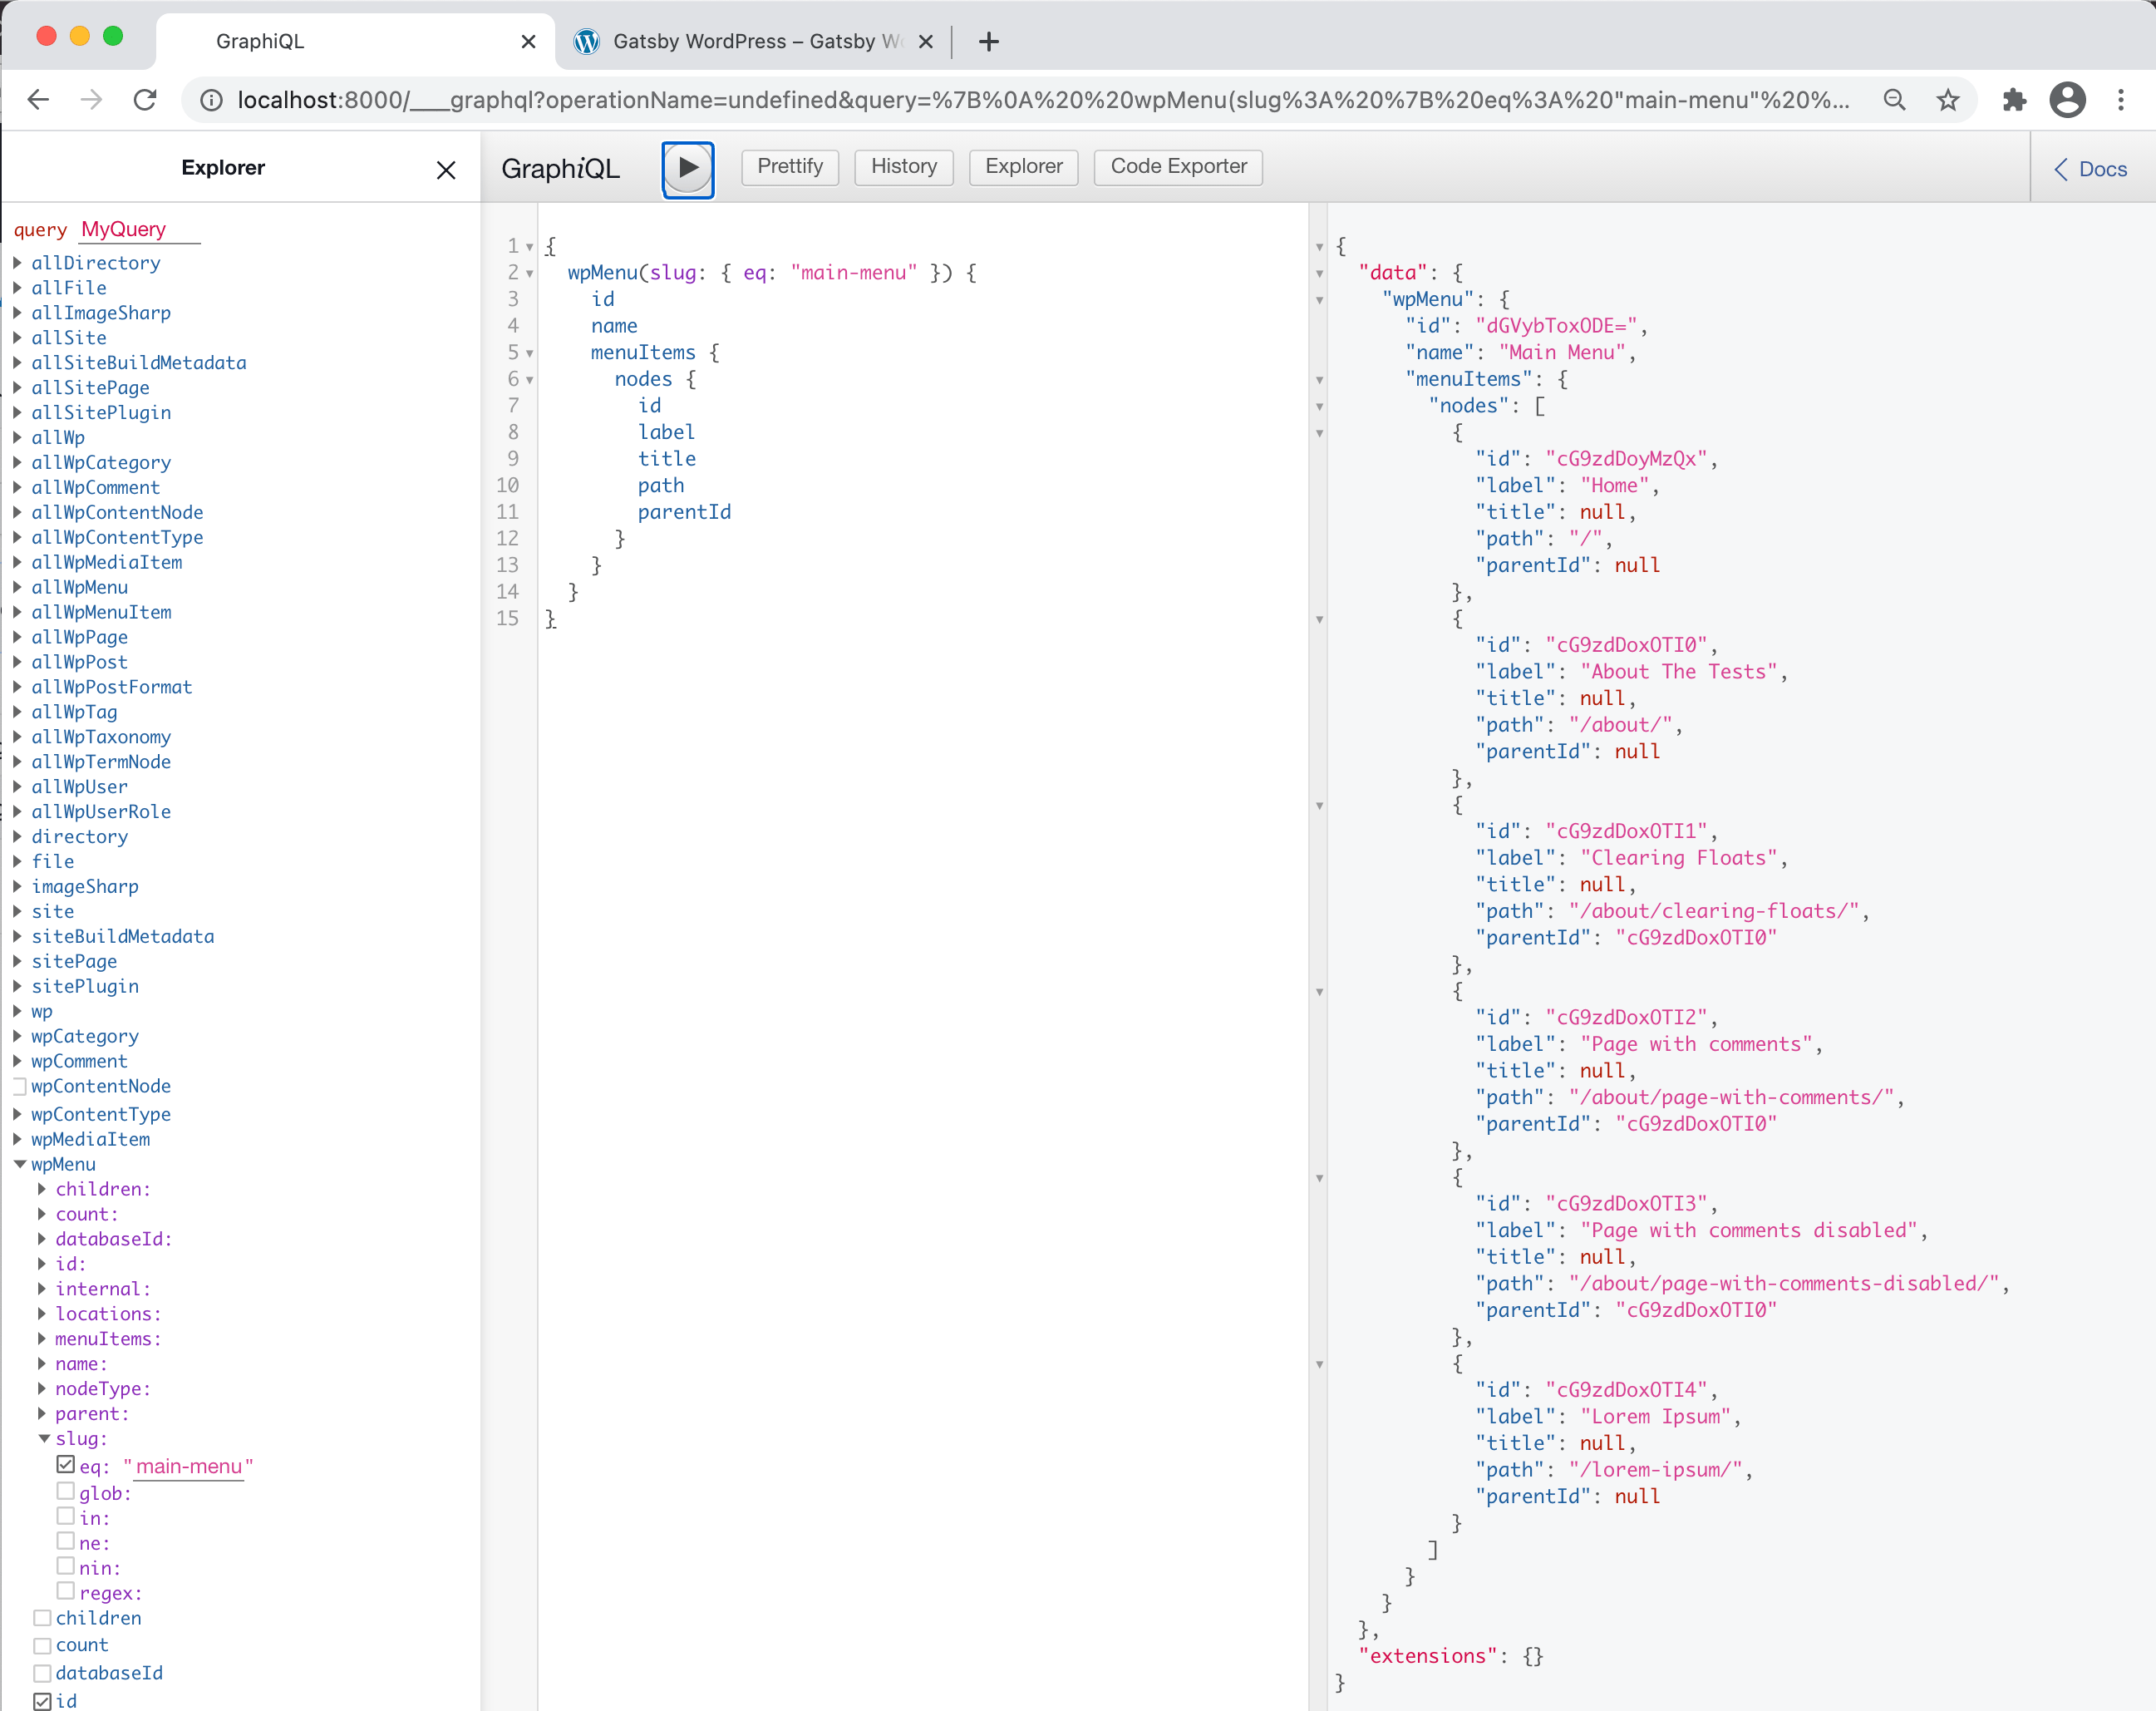Open the Code Exporter
The image size is (2156, 1711).
pyautogui.click(x=1178, y=167)
